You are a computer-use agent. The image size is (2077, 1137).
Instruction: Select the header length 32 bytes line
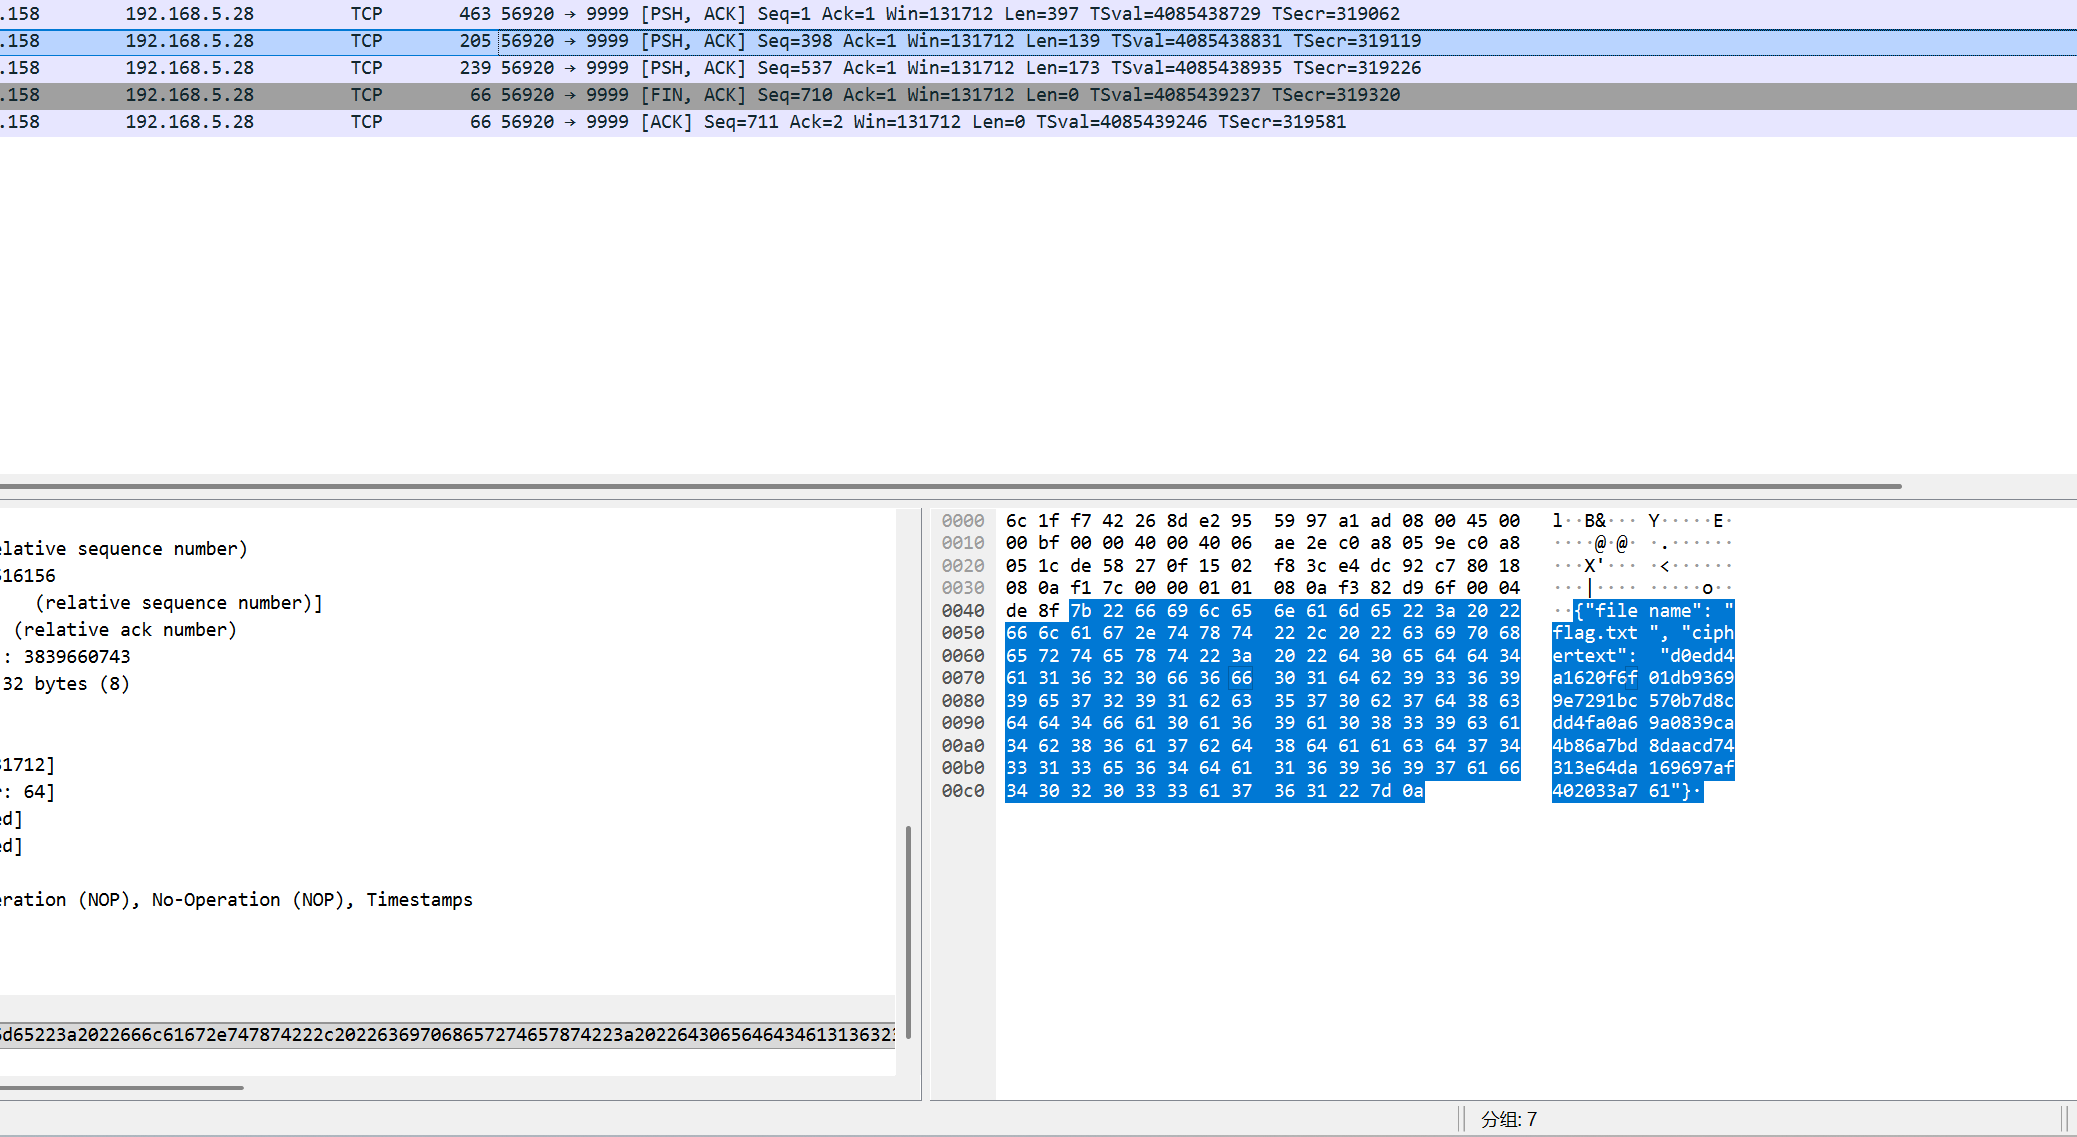(x=66, y=684)
